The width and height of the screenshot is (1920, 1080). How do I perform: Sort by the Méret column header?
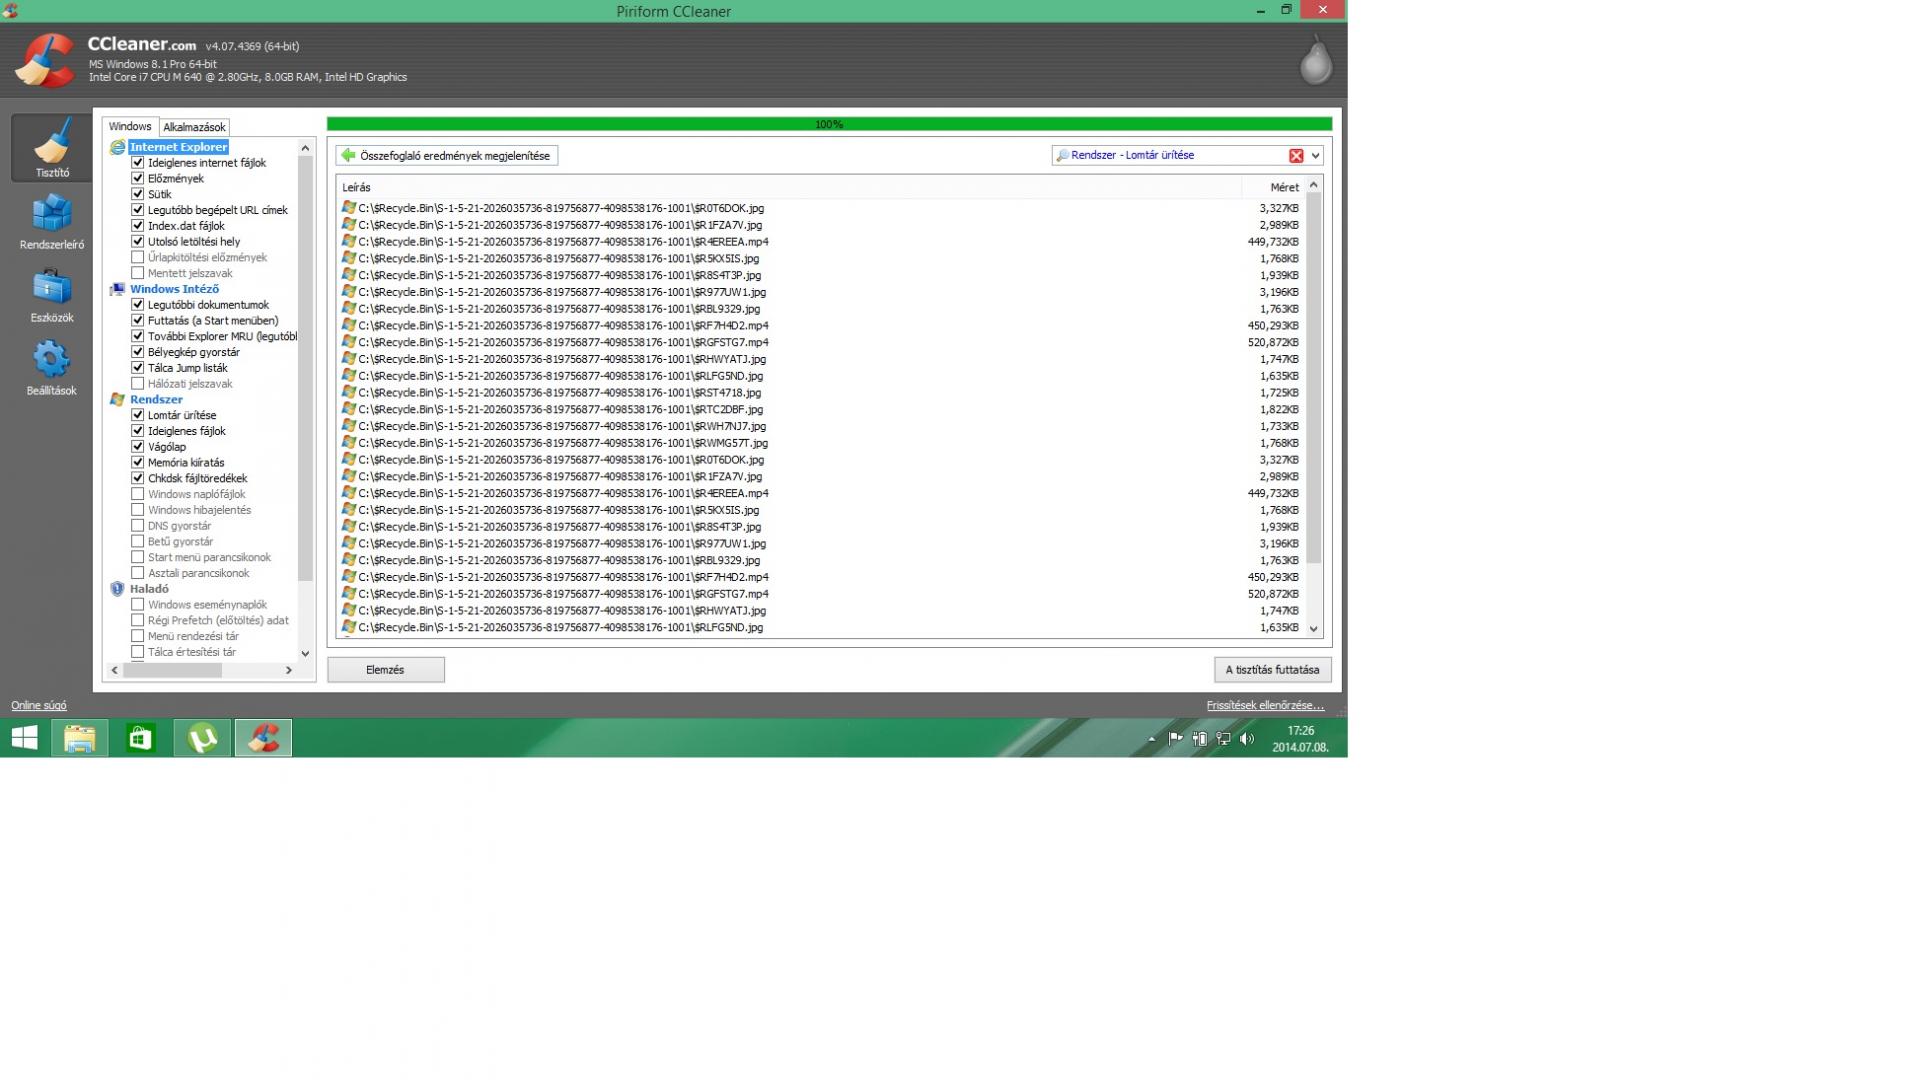(x=1273, y=187)
